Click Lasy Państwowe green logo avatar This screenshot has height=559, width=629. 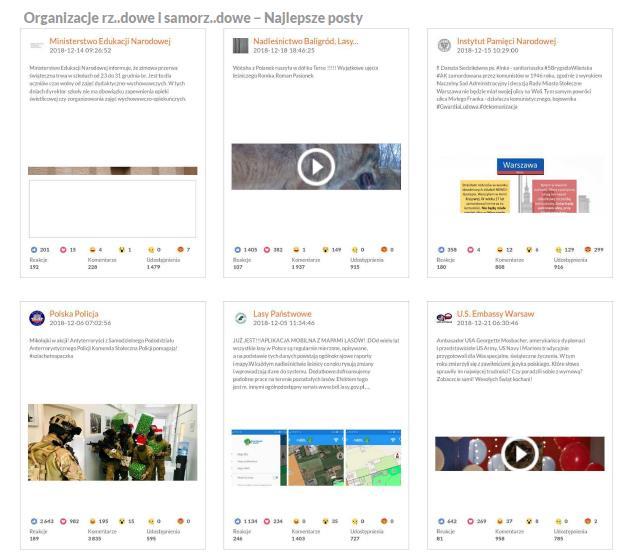pos(241,318)
